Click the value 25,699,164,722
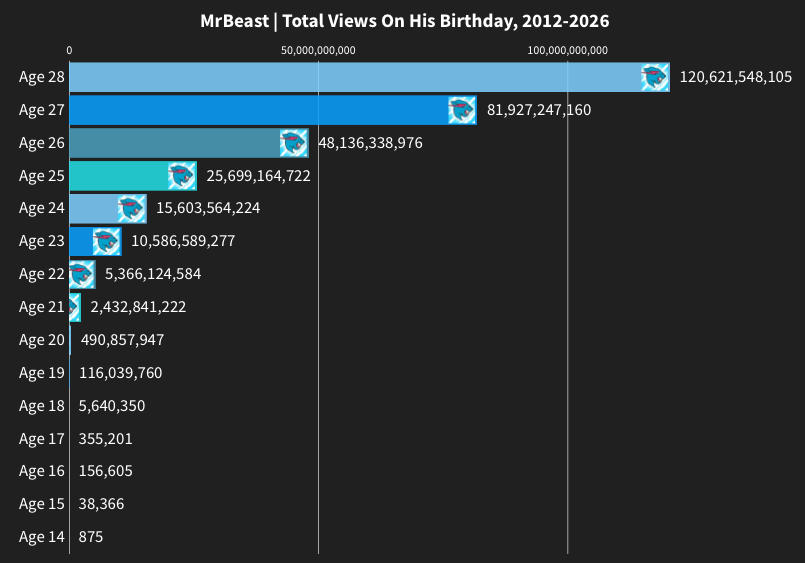This screenshot has height=563, width=805. (x=258, y=176)
